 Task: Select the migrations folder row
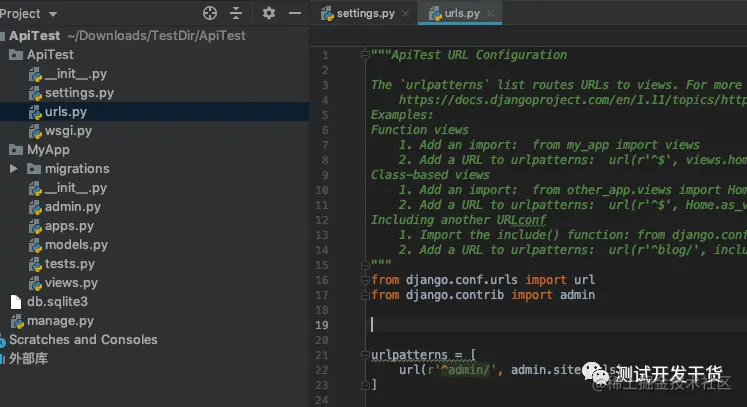[154, 169]
